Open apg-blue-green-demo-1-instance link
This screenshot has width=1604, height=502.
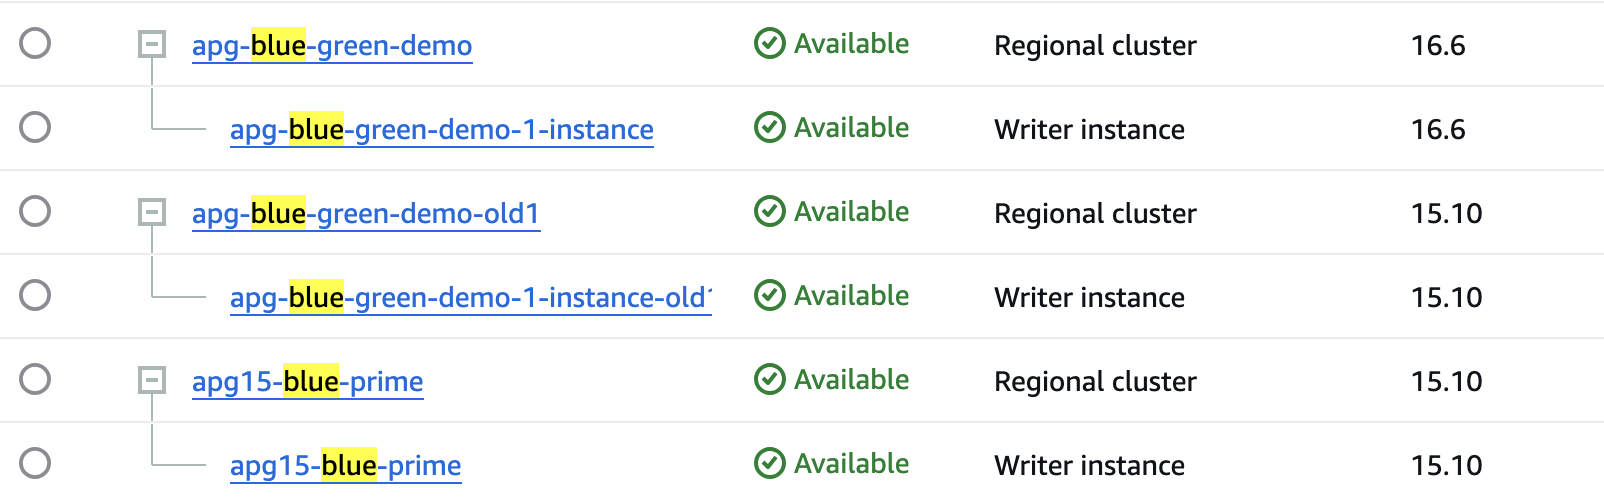(441, 130)
